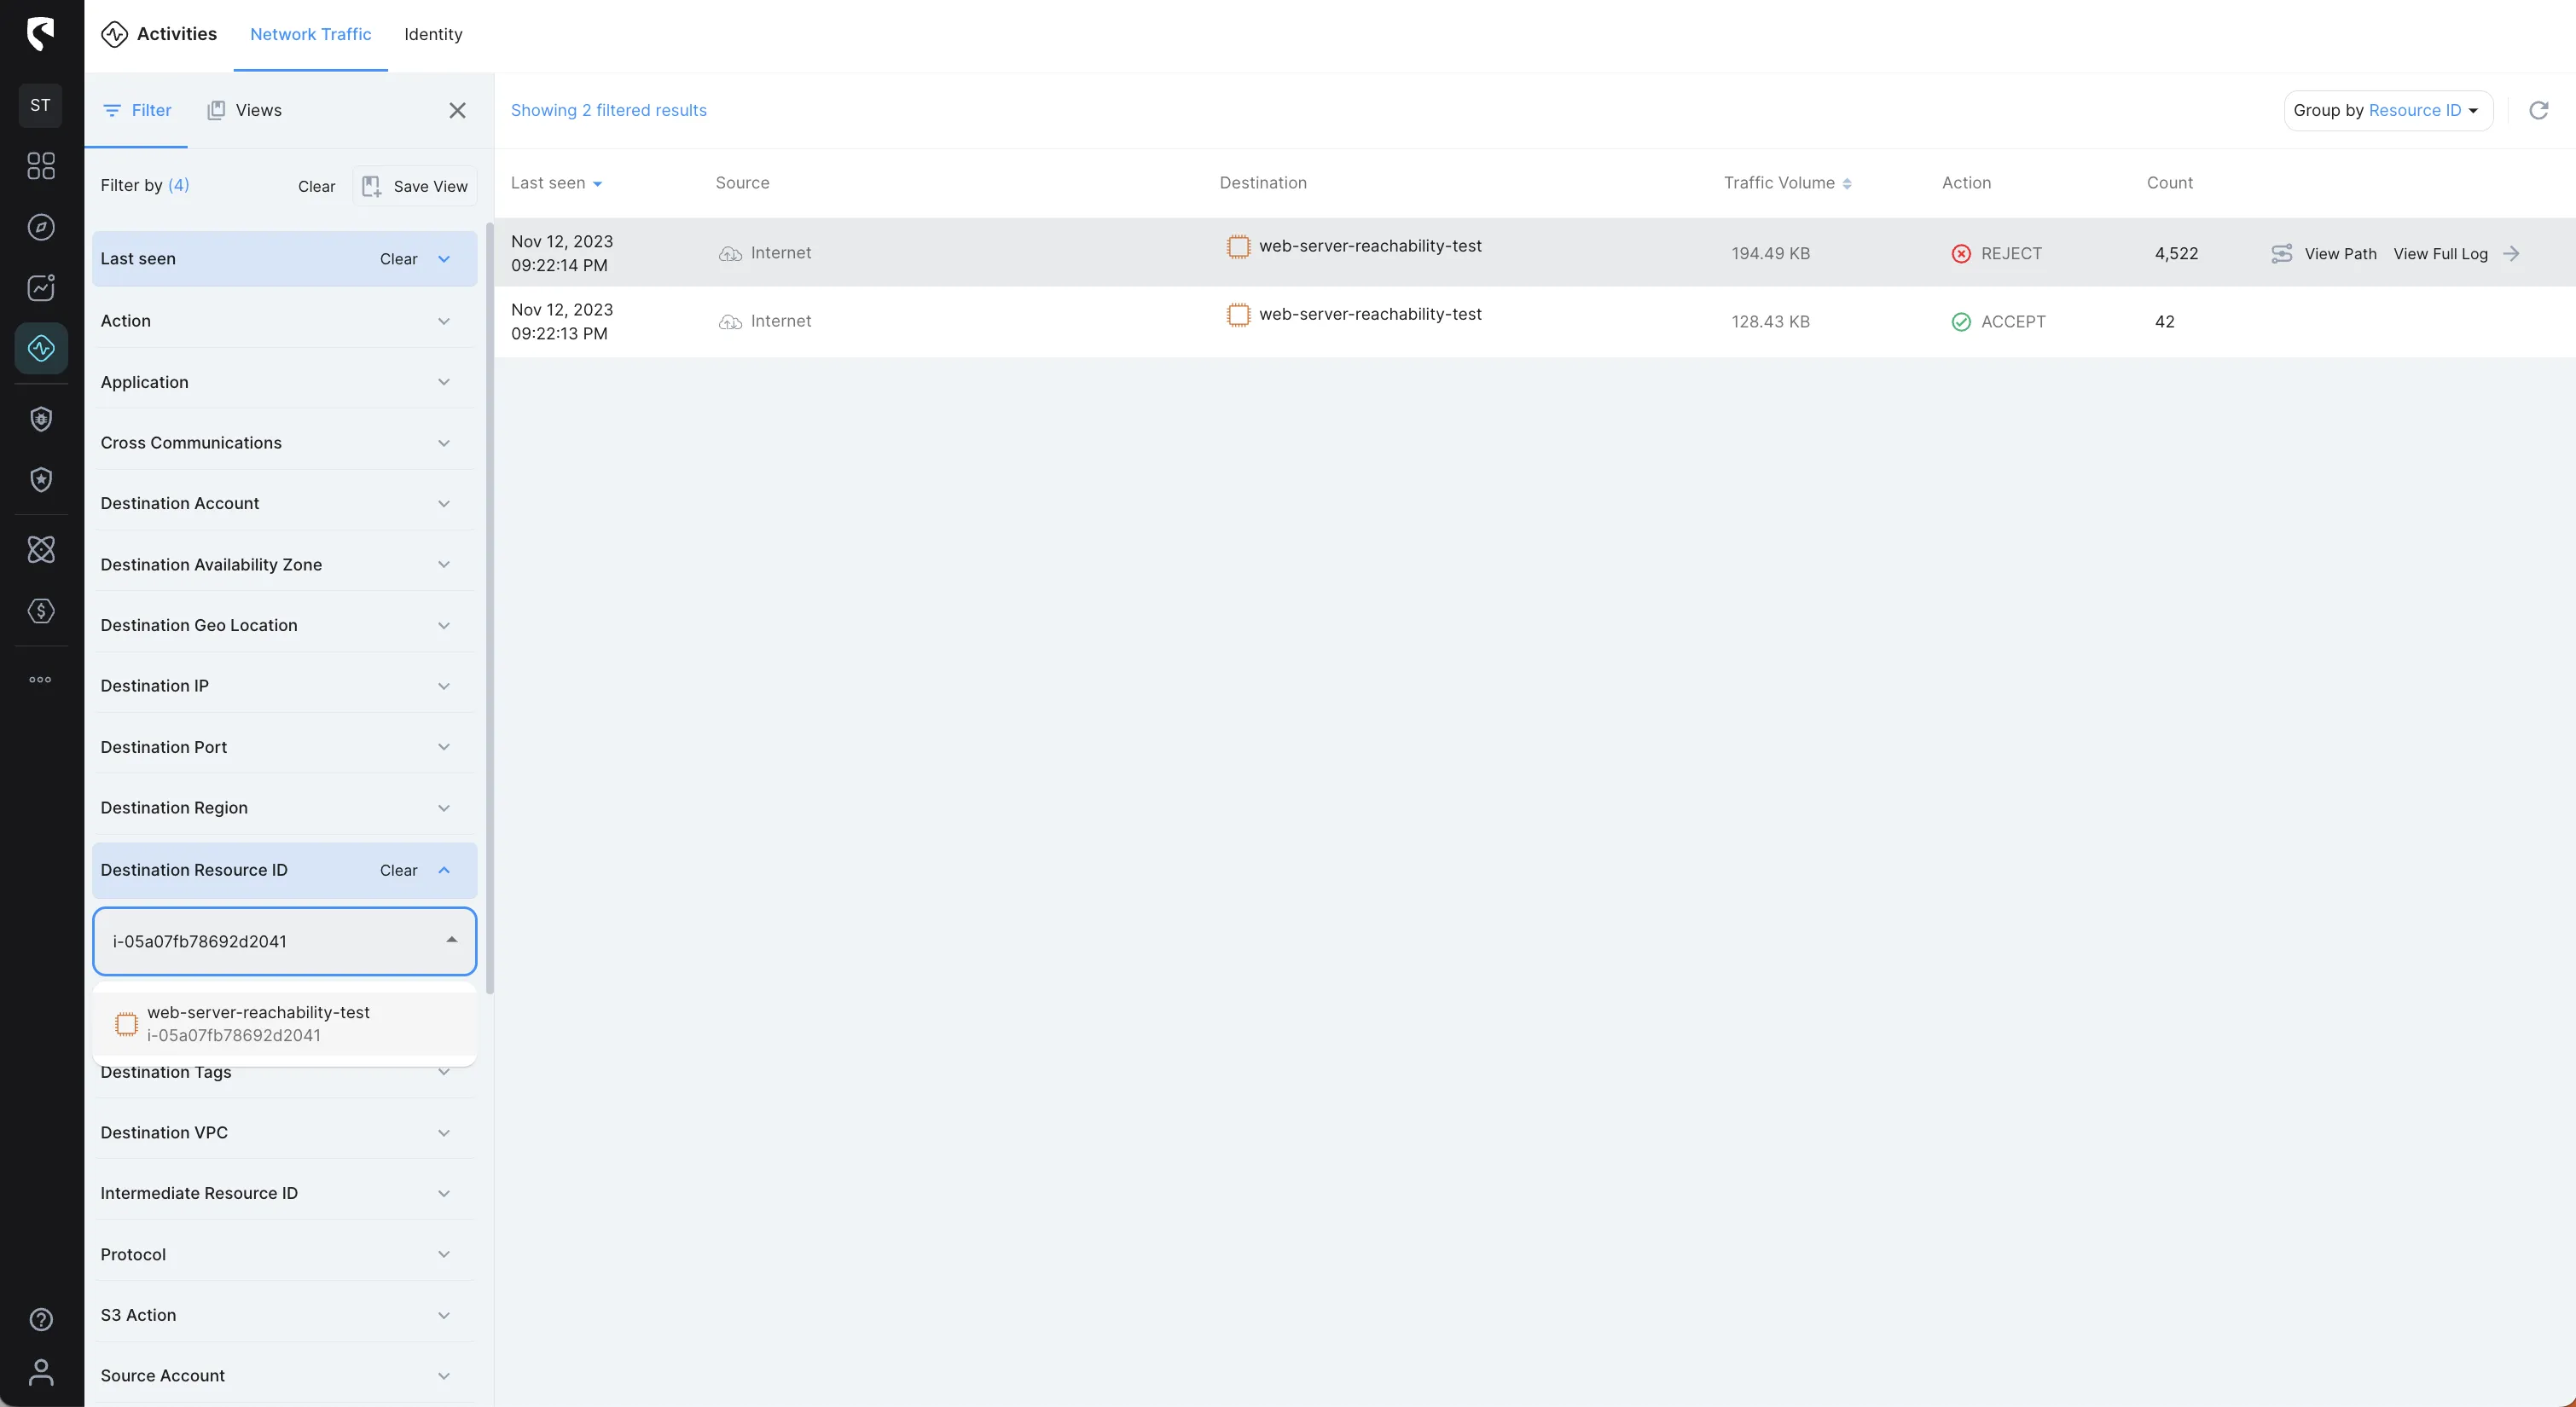The image size is (2576, 1407).
Task: Click the arrow next to View Full Log
Action: (2511, 254)
